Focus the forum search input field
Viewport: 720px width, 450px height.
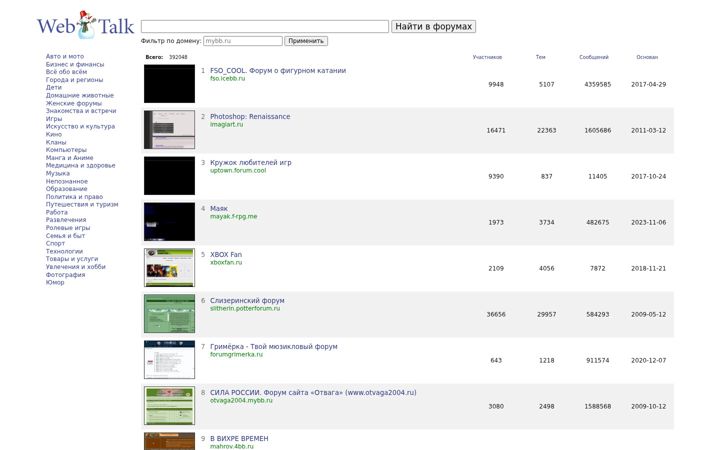click(x=265, y=27)
